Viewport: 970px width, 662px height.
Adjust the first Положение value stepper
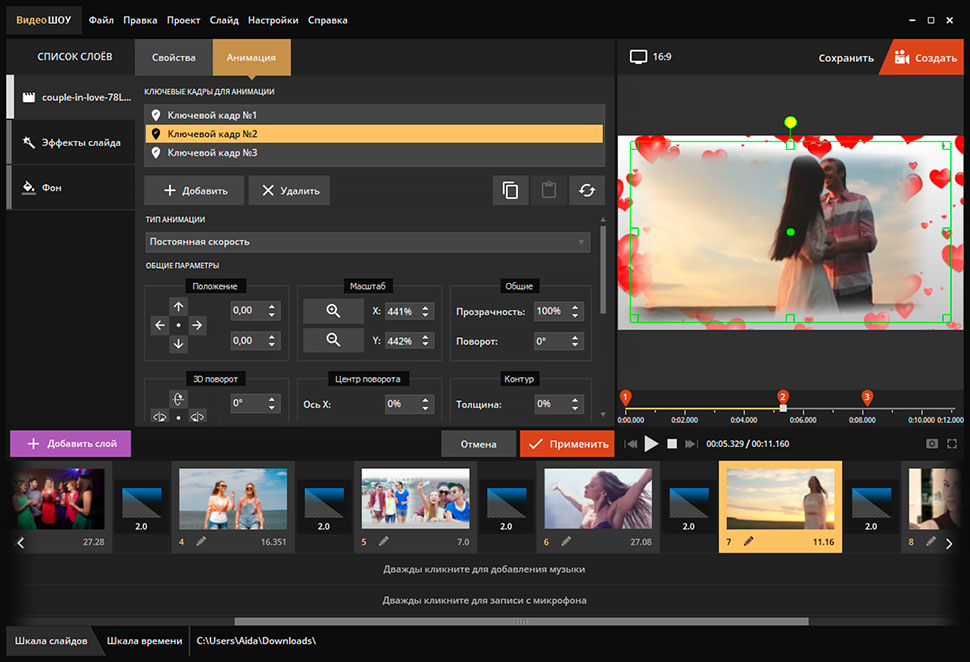[x=272, y=311]
